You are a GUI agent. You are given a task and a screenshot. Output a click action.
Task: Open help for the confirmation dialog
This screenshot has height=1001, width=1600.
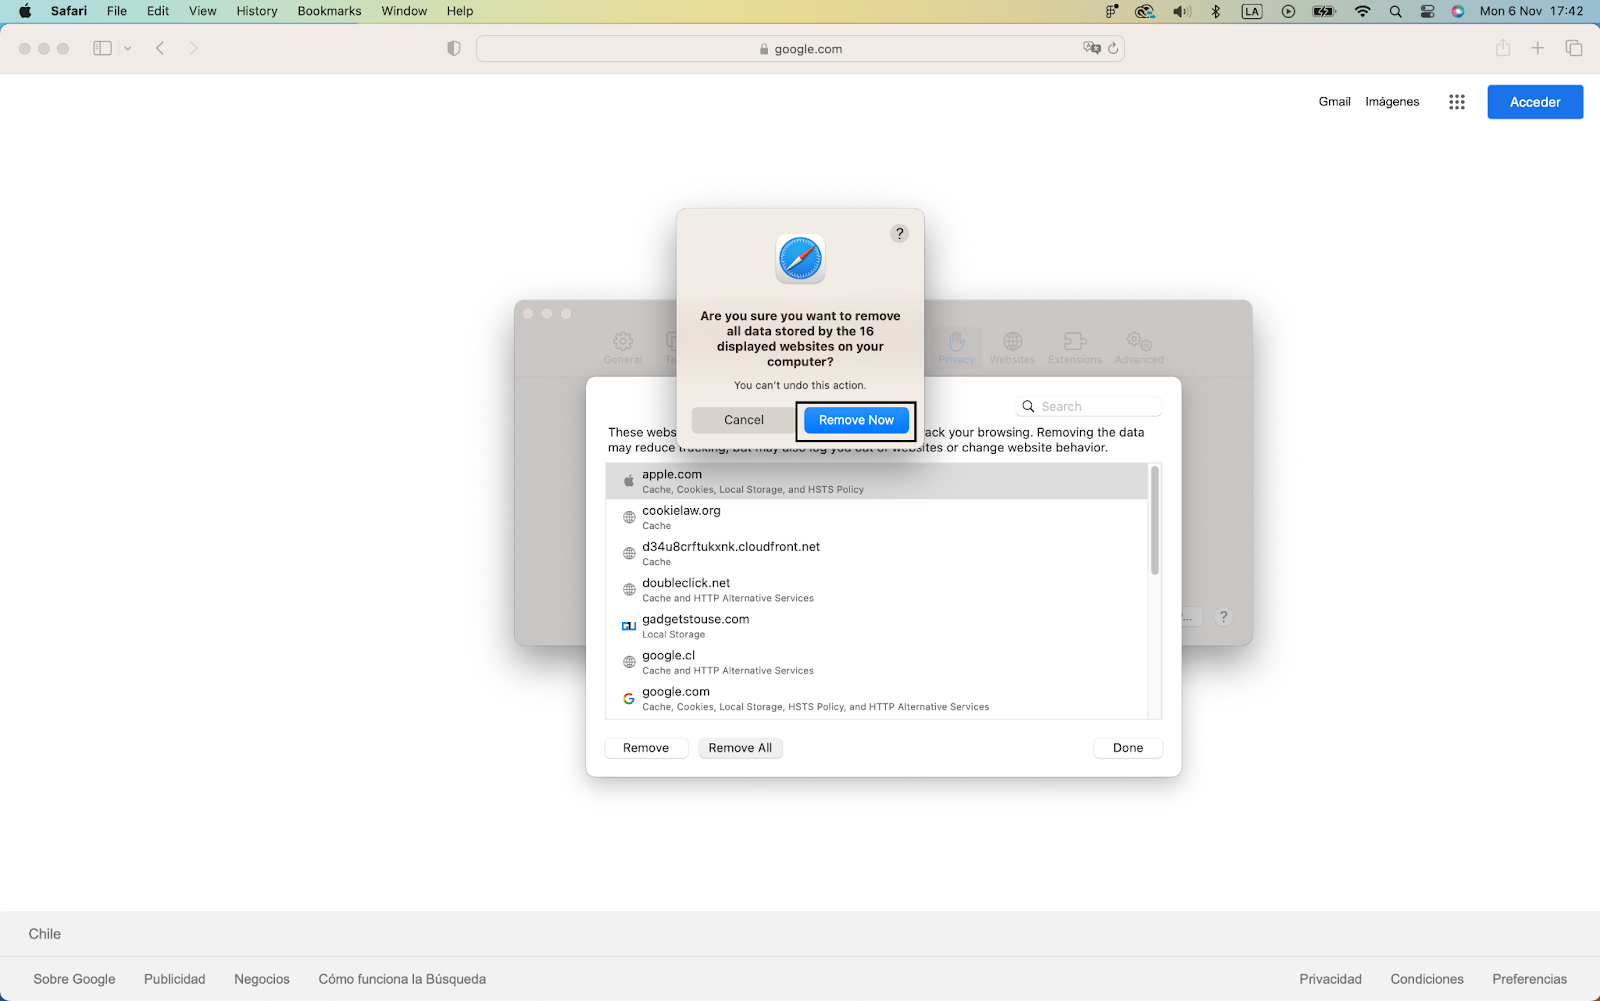pyautogui.click(x=899, y=233)
